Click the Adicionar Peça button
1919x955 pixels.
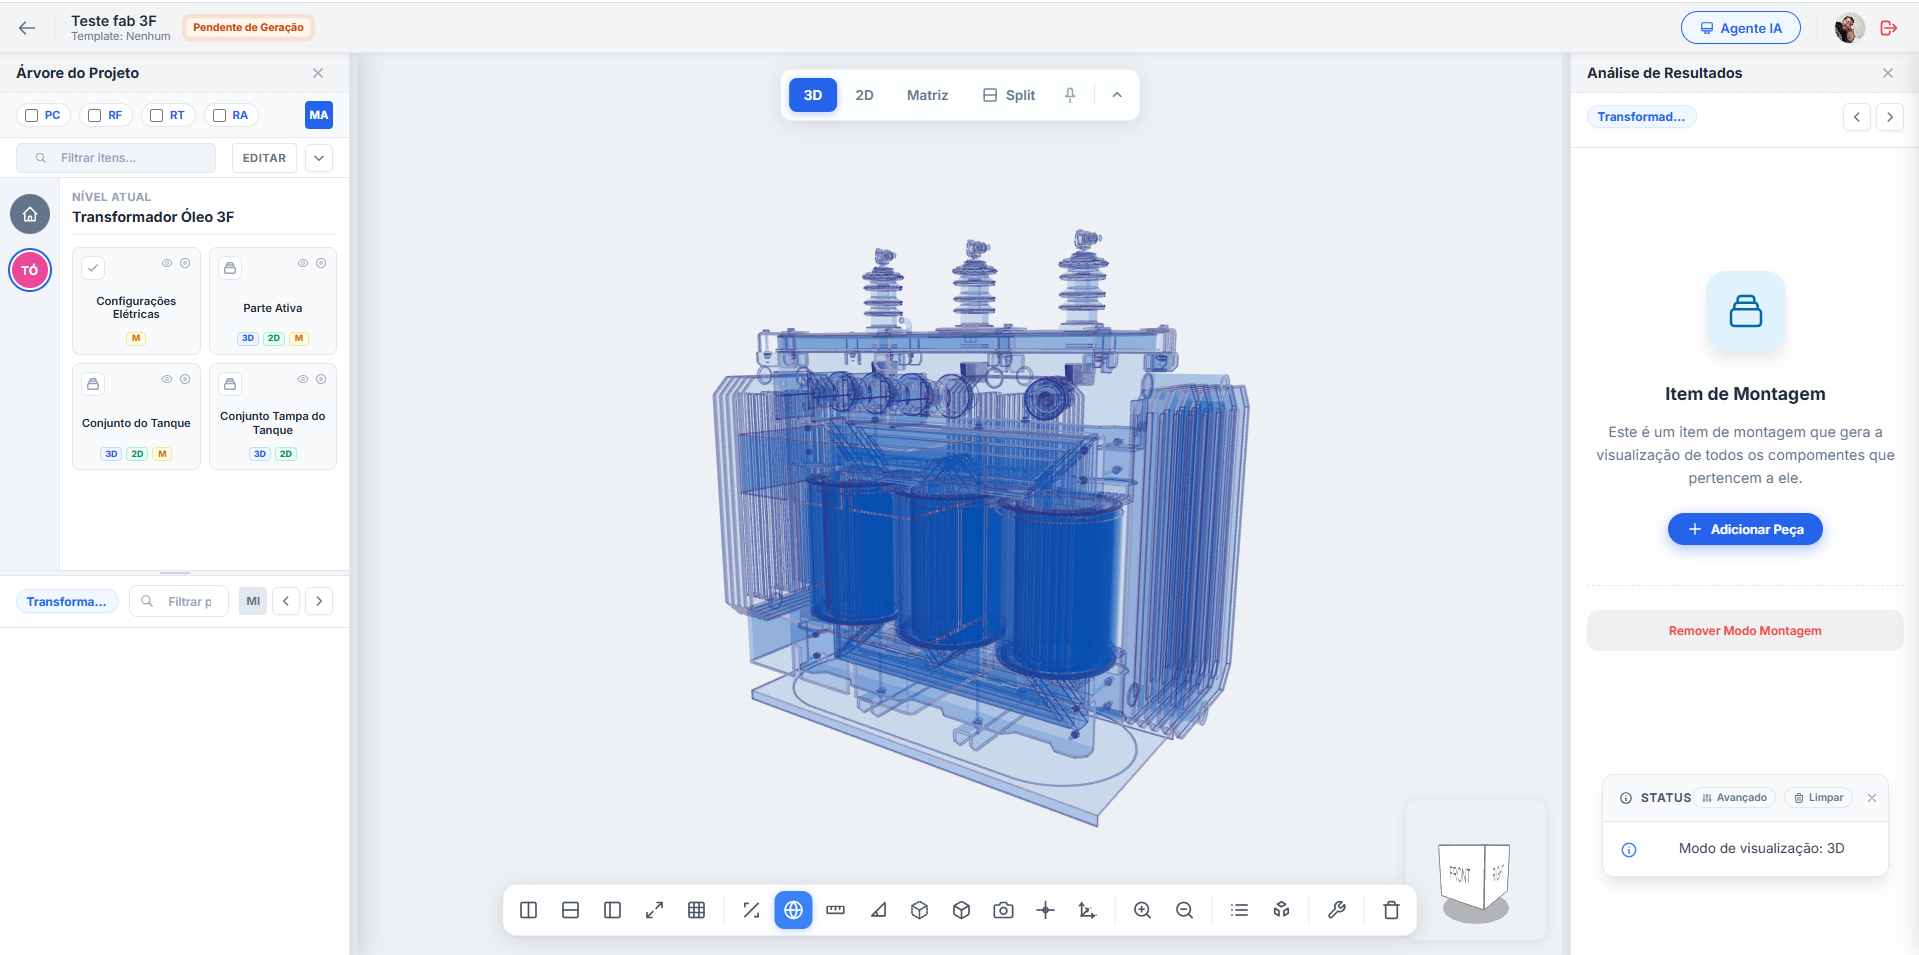(1745, 529)
